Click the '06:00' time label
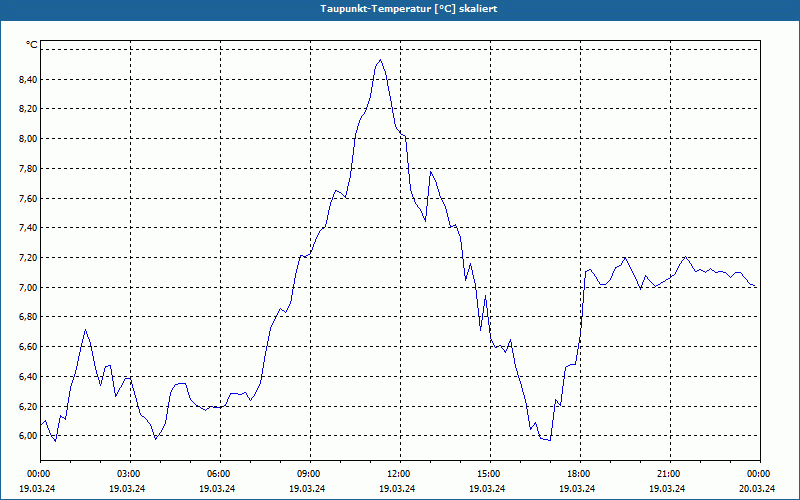 (x=220, y=474)
